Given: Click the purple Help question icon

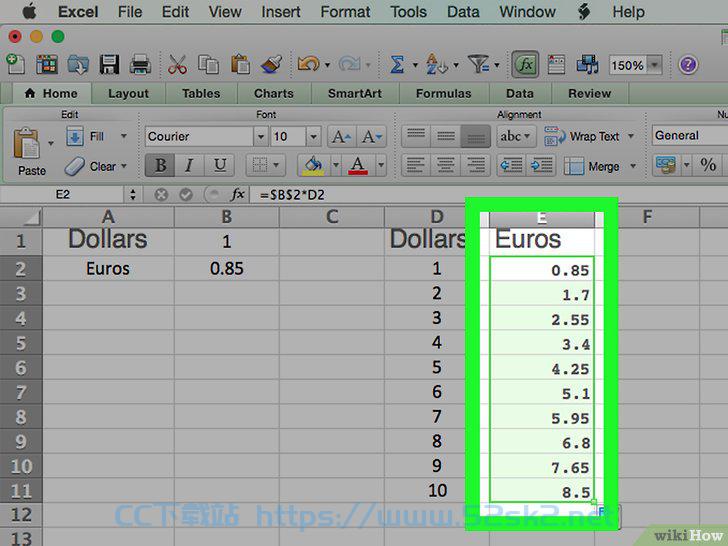Looking at the screenshot, I should pos(688,65).
